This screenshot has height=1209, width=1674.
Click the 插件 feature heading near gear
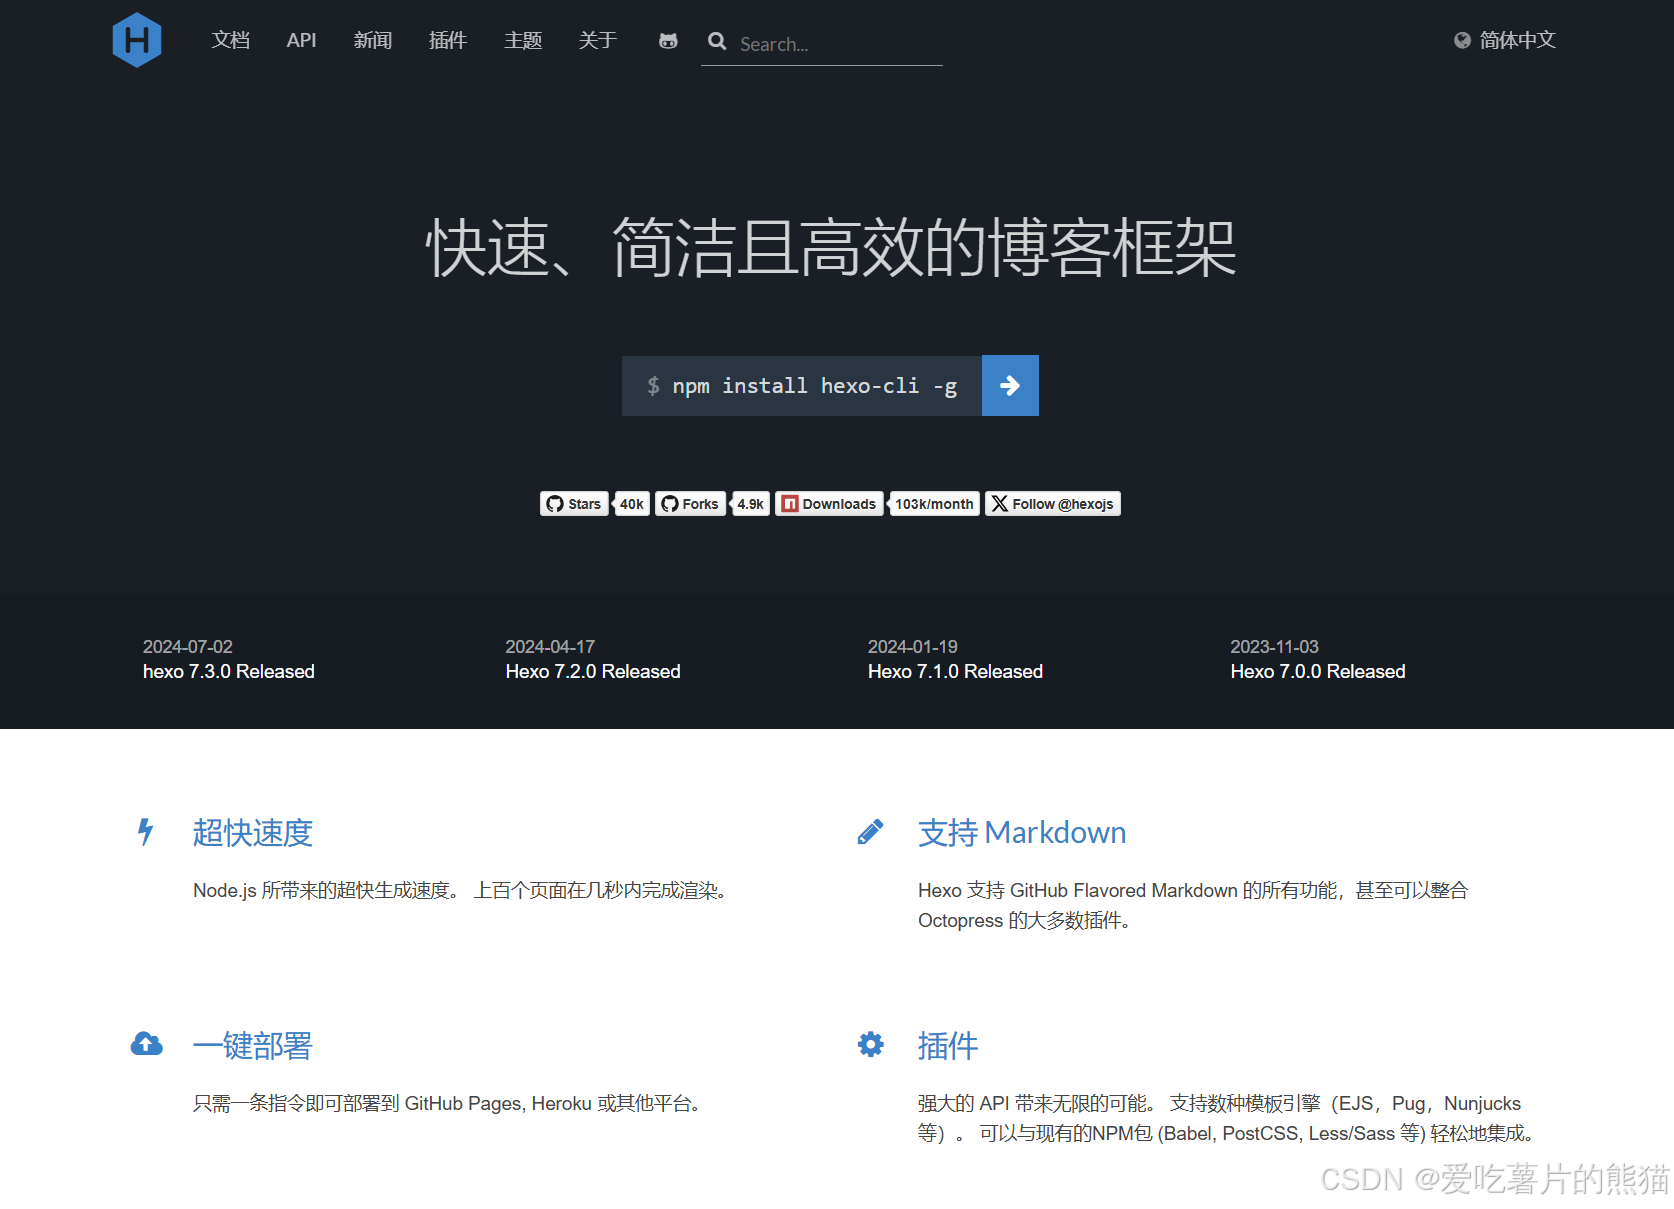tap(948, 1046)
